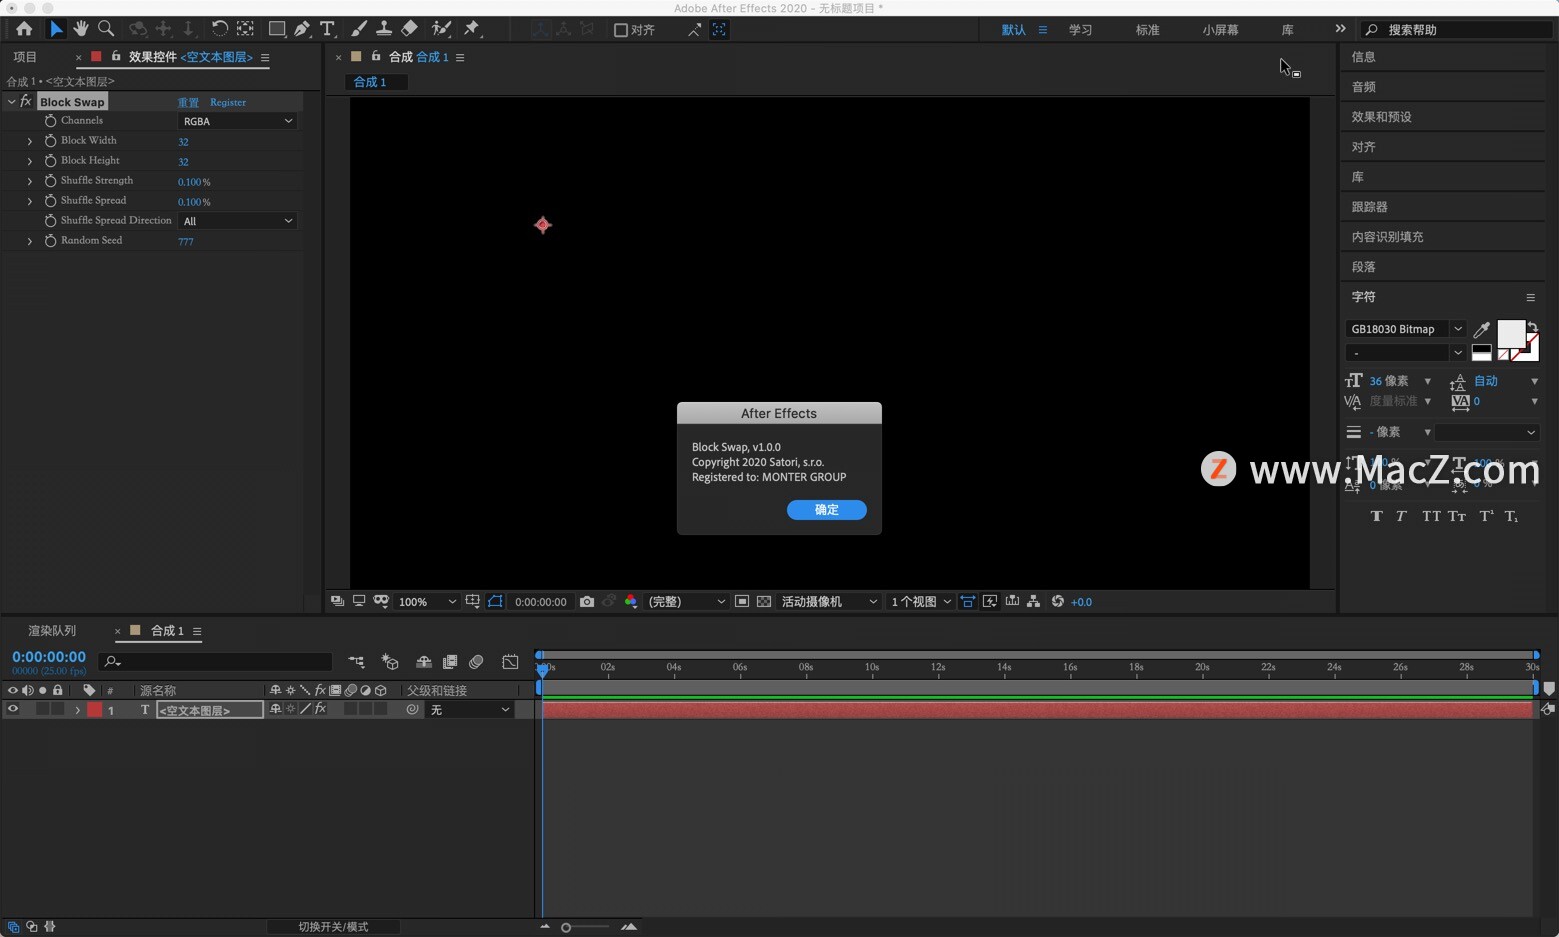Image resolution: width=1559 pixels, height=937 pixels.
Task: Toggle stopwatch for Block Width
Action: click(50, 141)
